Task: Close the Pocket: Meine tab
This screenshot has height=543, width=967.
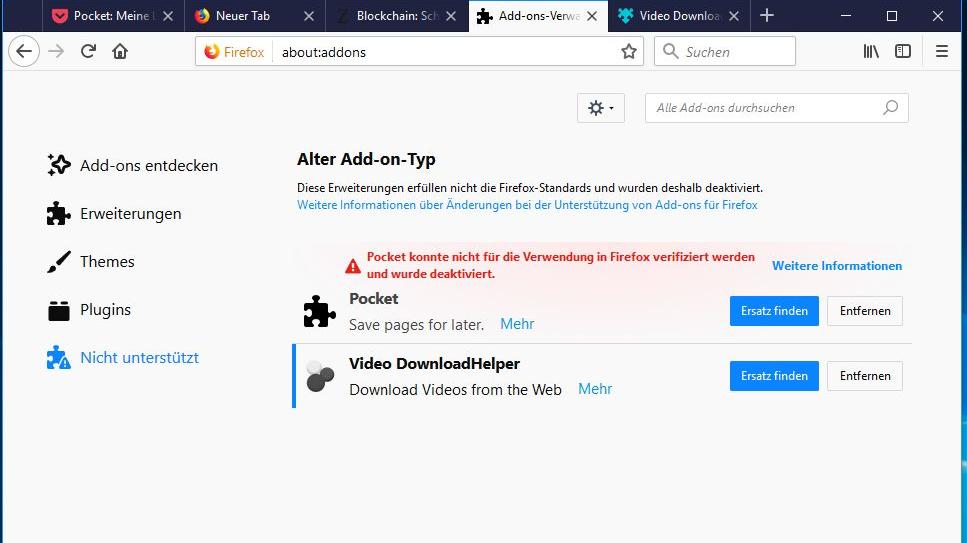Action: pyautogui.click(x=168, y=16)
